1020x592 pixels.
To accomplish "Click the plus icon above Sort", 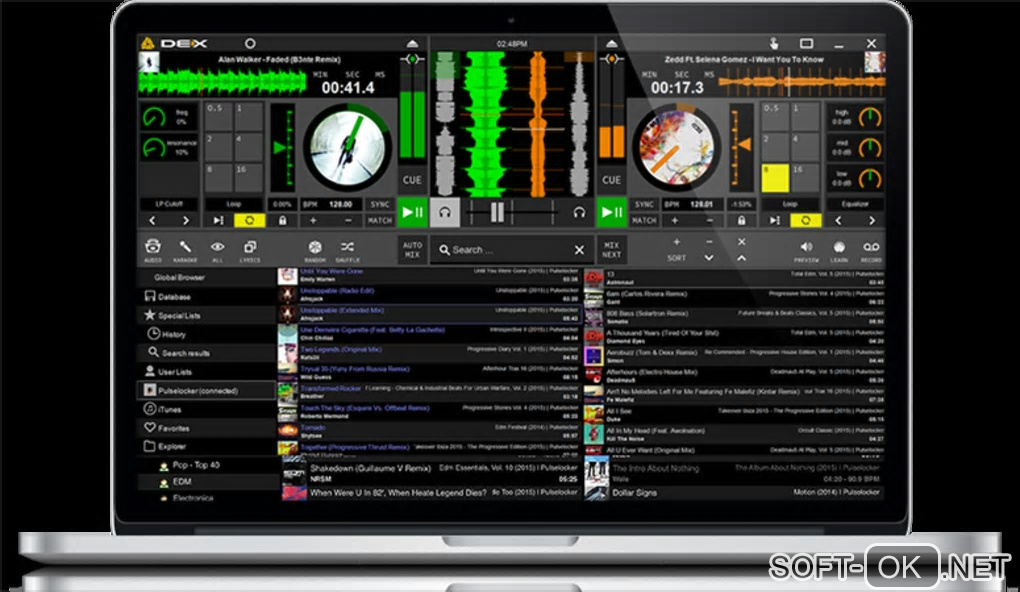I will (x=677, y=242).
